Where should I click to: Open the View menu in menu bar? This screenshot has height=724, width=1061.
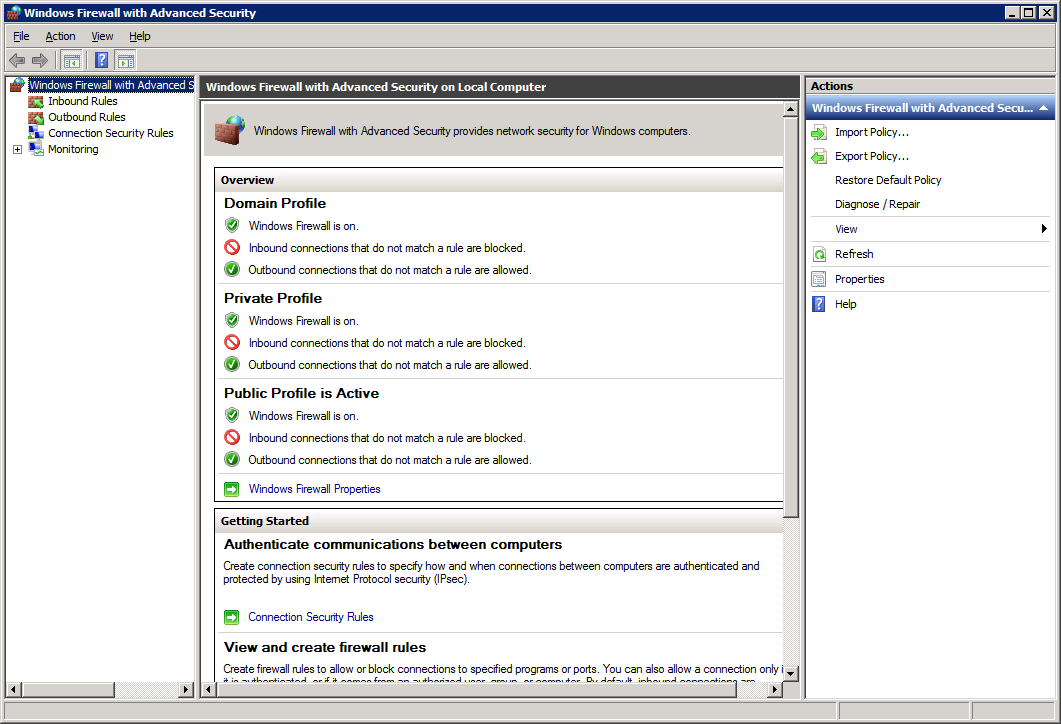click(x=102, y=37)
